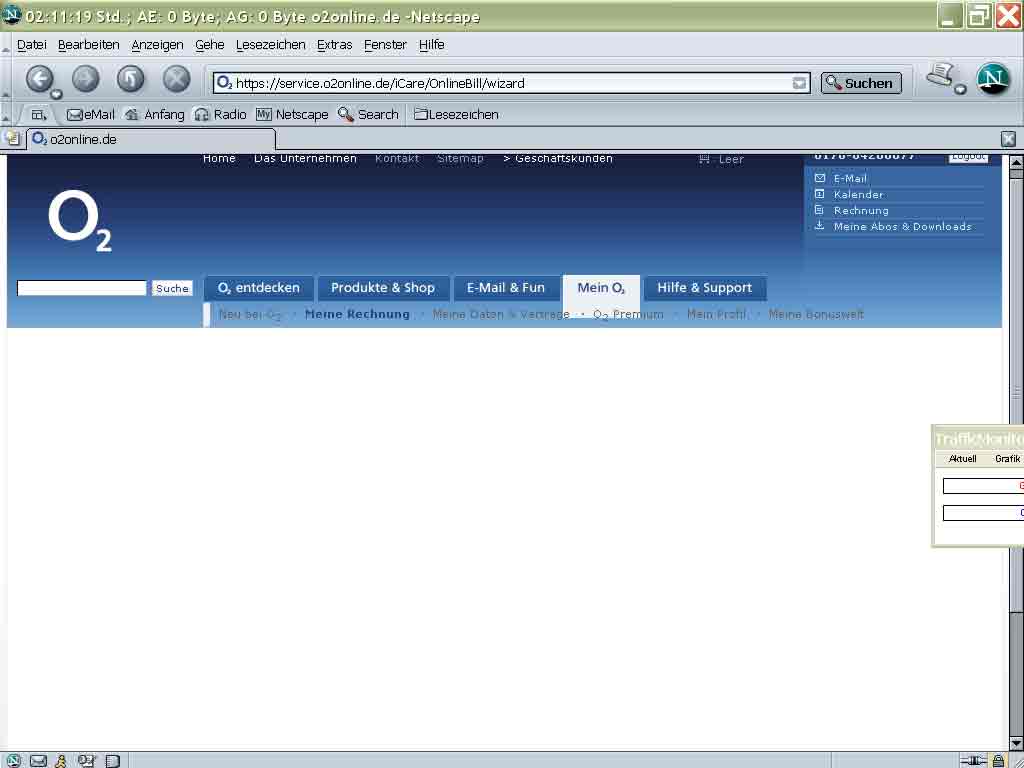1024x768 pixels.
Task: Open the Extras menu
Action: tap(334, 44)
